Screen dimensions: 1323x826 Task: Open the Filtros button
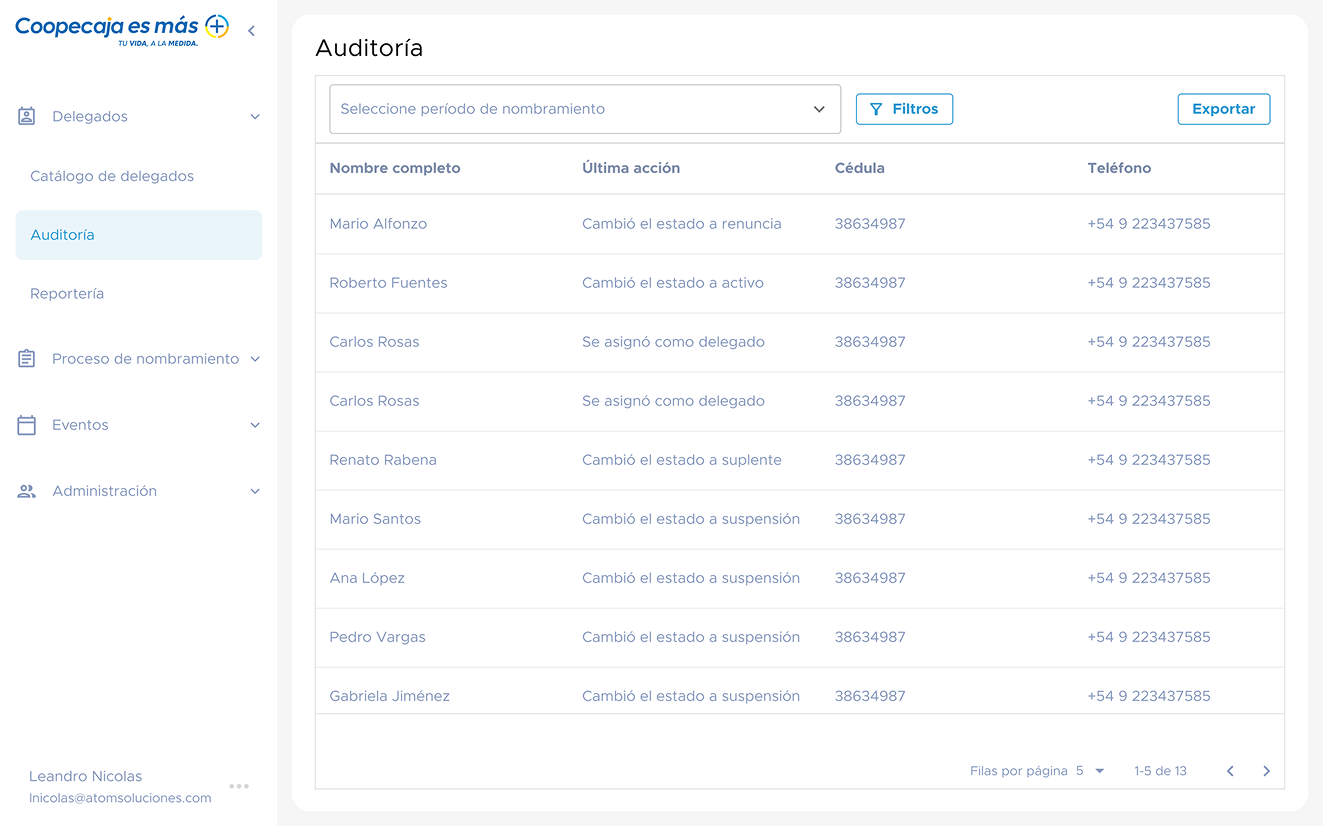tap(904, 109)
